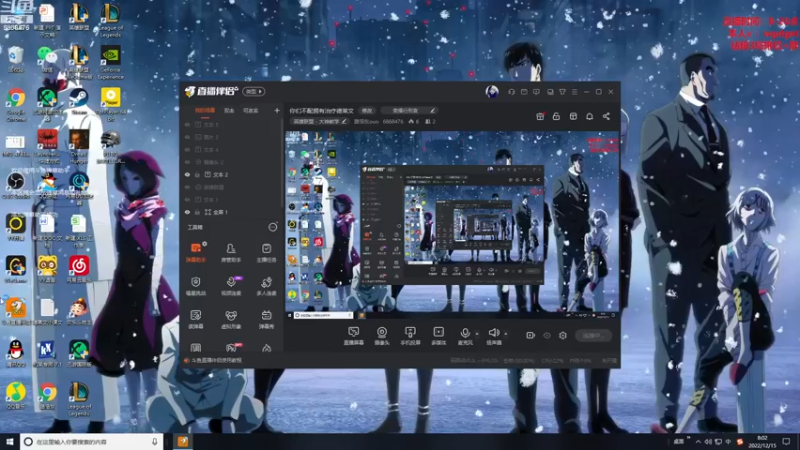Screen dimensions: 800x450
Task: Open the shield challenge tool in toolbox
Action: tap(195, 286)
